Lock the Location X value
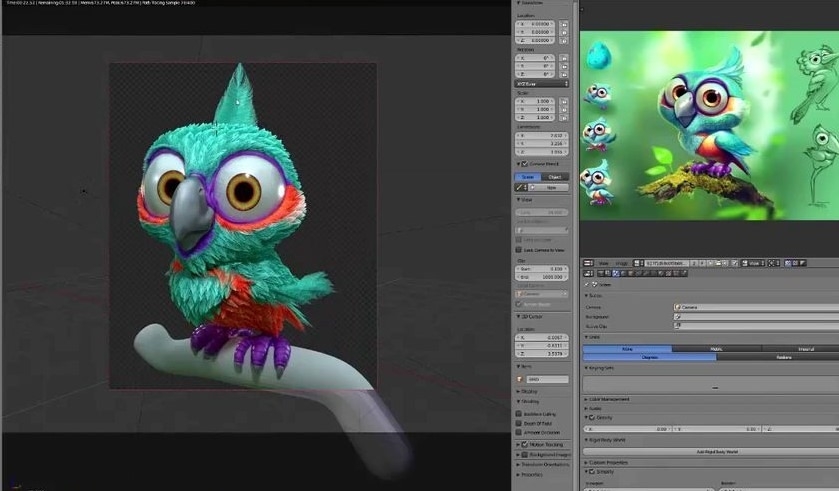Image resolution: width=839 pixels, height=491 pixels. pos(564,24)
